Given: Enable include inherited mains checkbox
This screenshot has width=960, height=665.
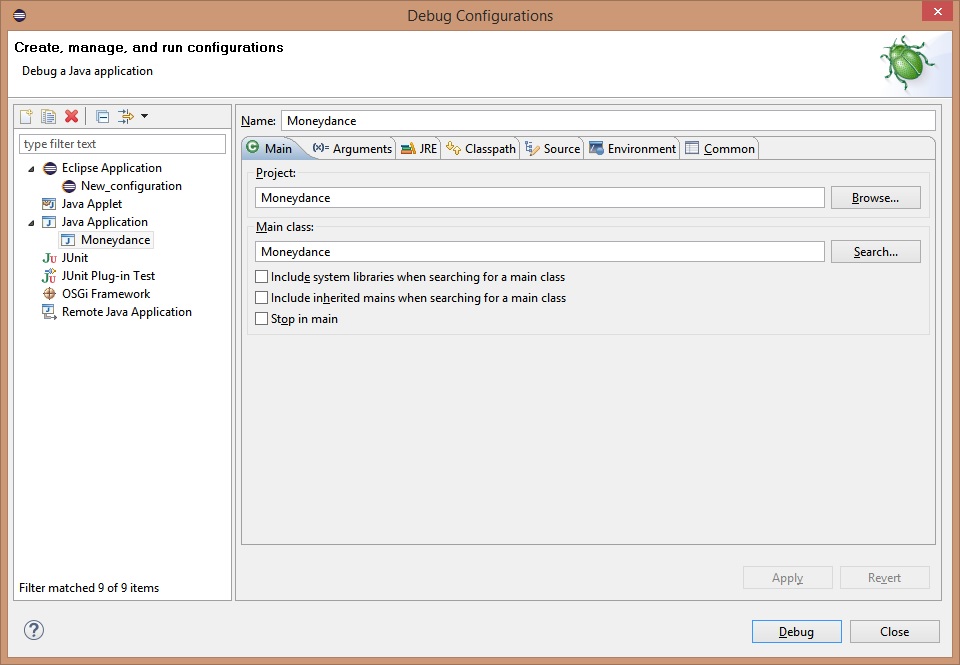Looking at the screenshot, I should pos(261,298).
